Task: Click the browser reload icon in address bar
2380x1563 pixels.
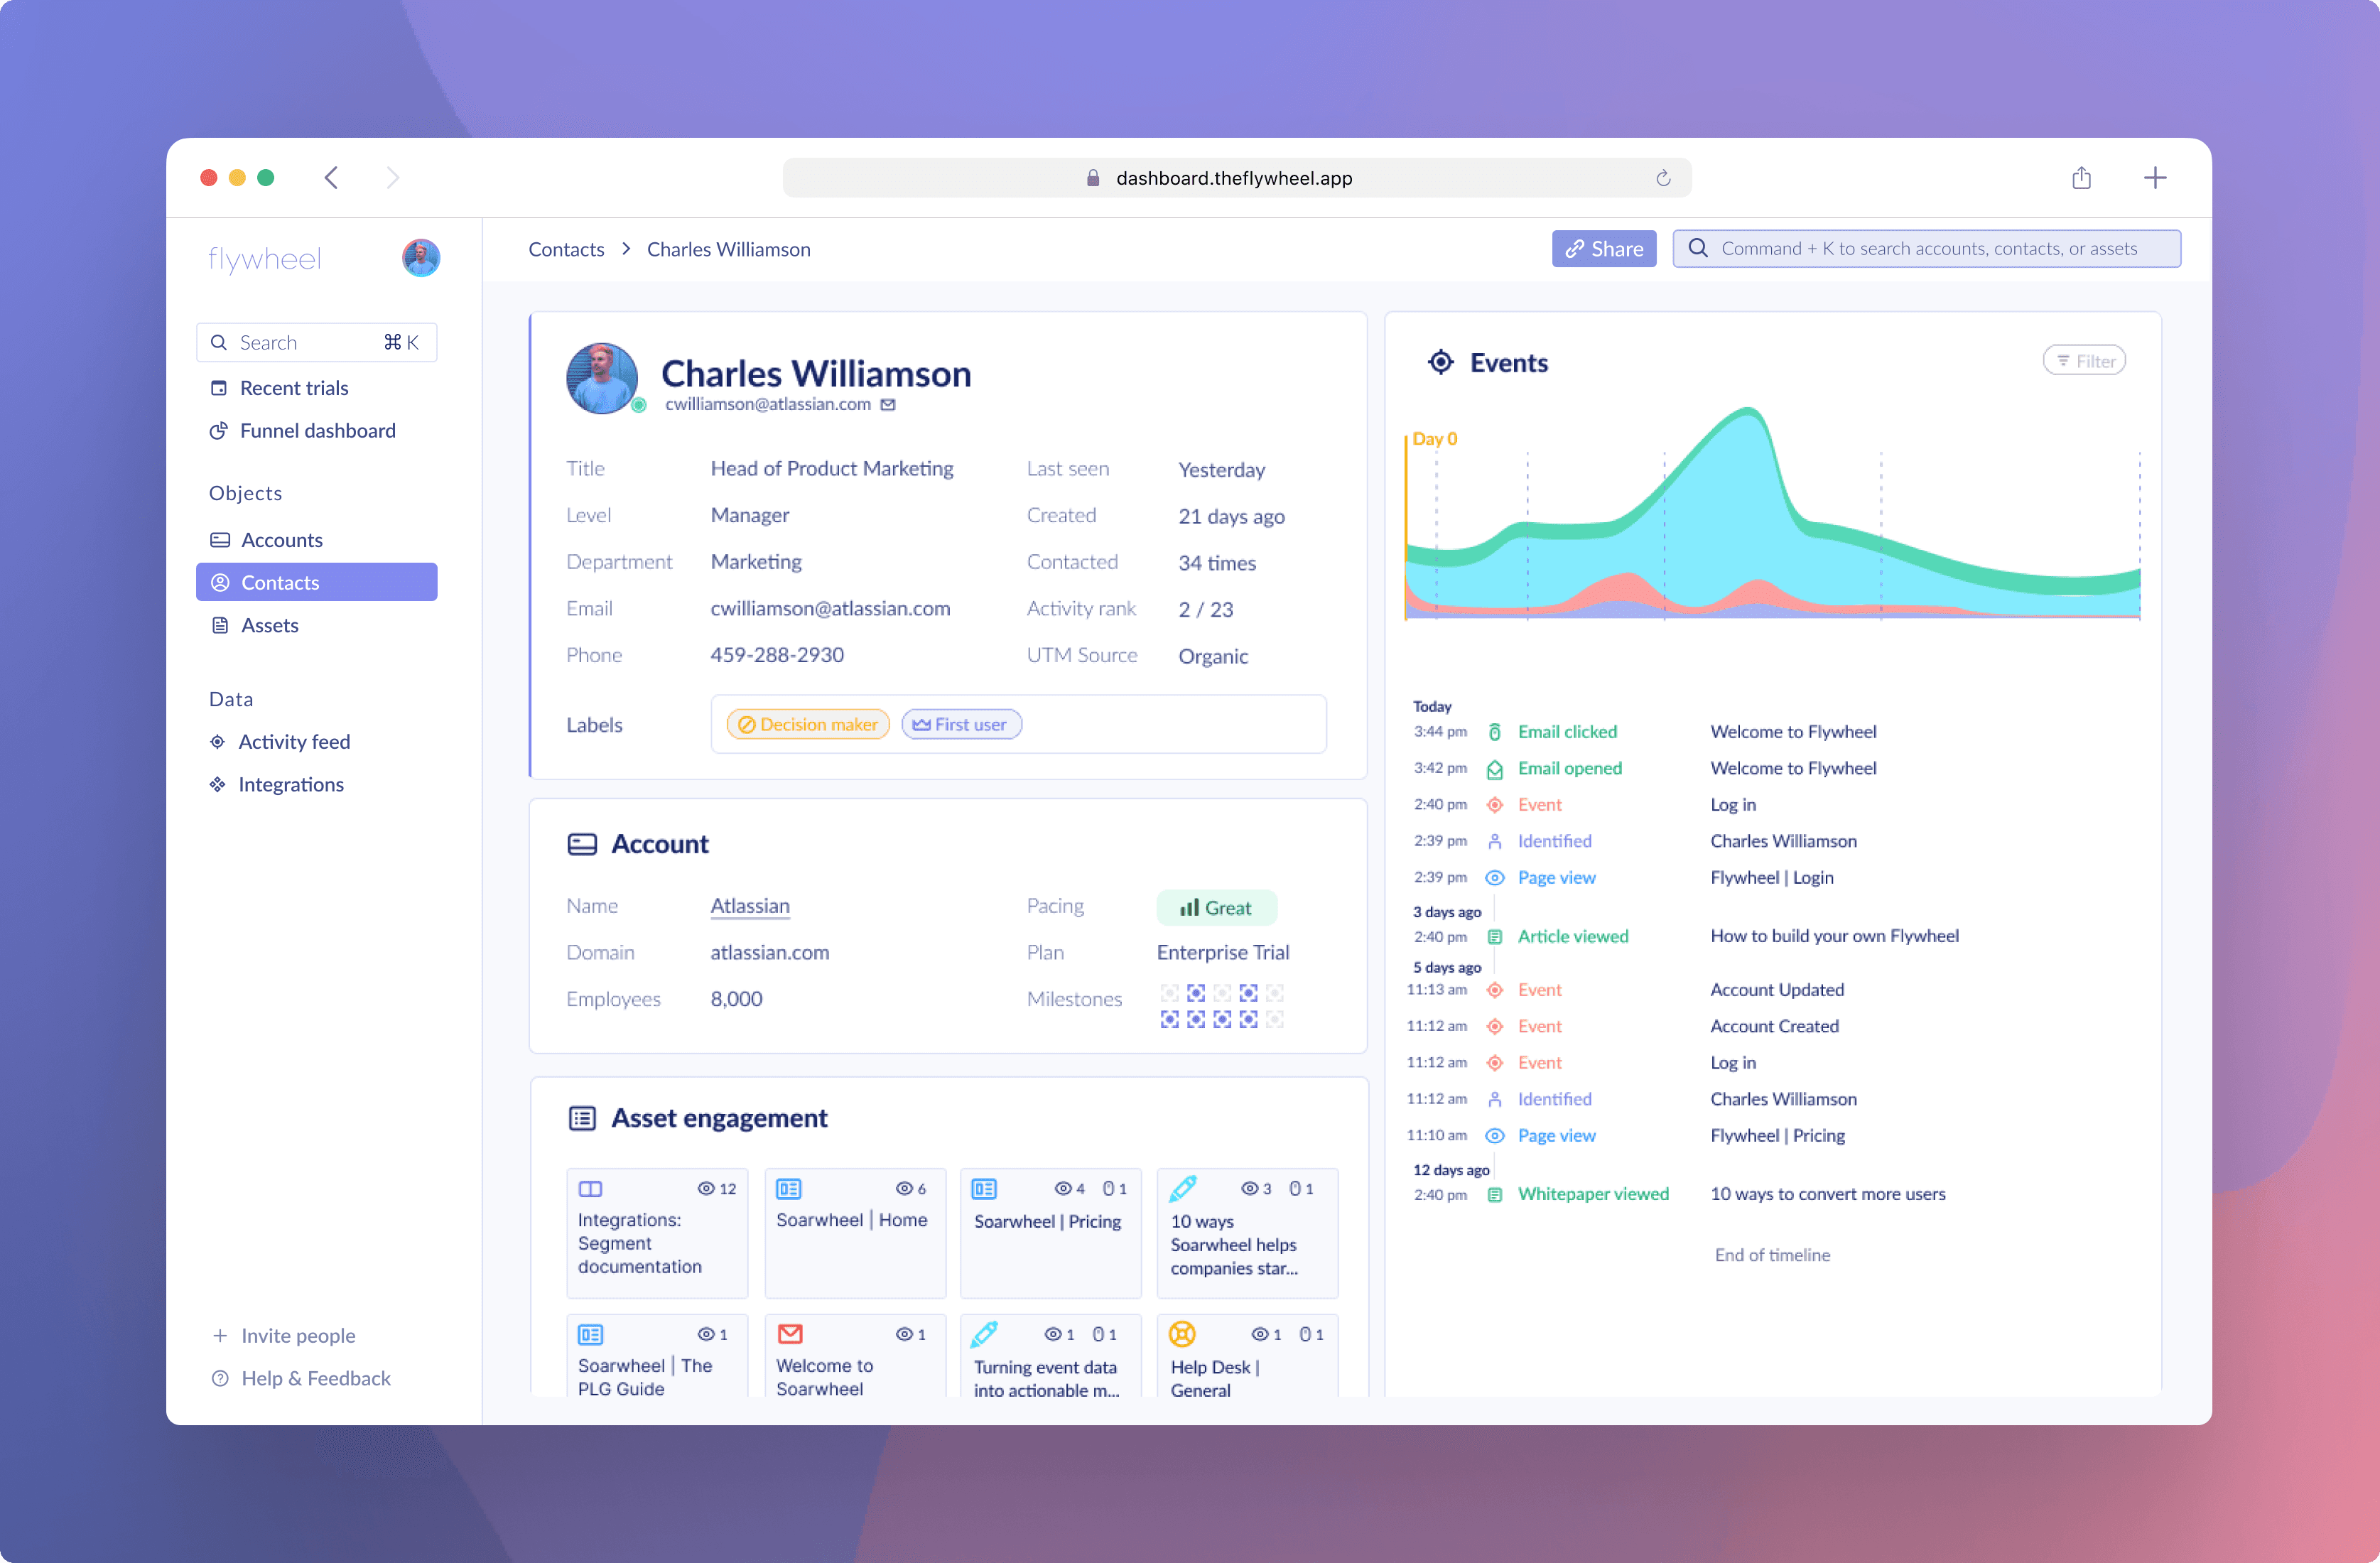Action: [1663, 178]
